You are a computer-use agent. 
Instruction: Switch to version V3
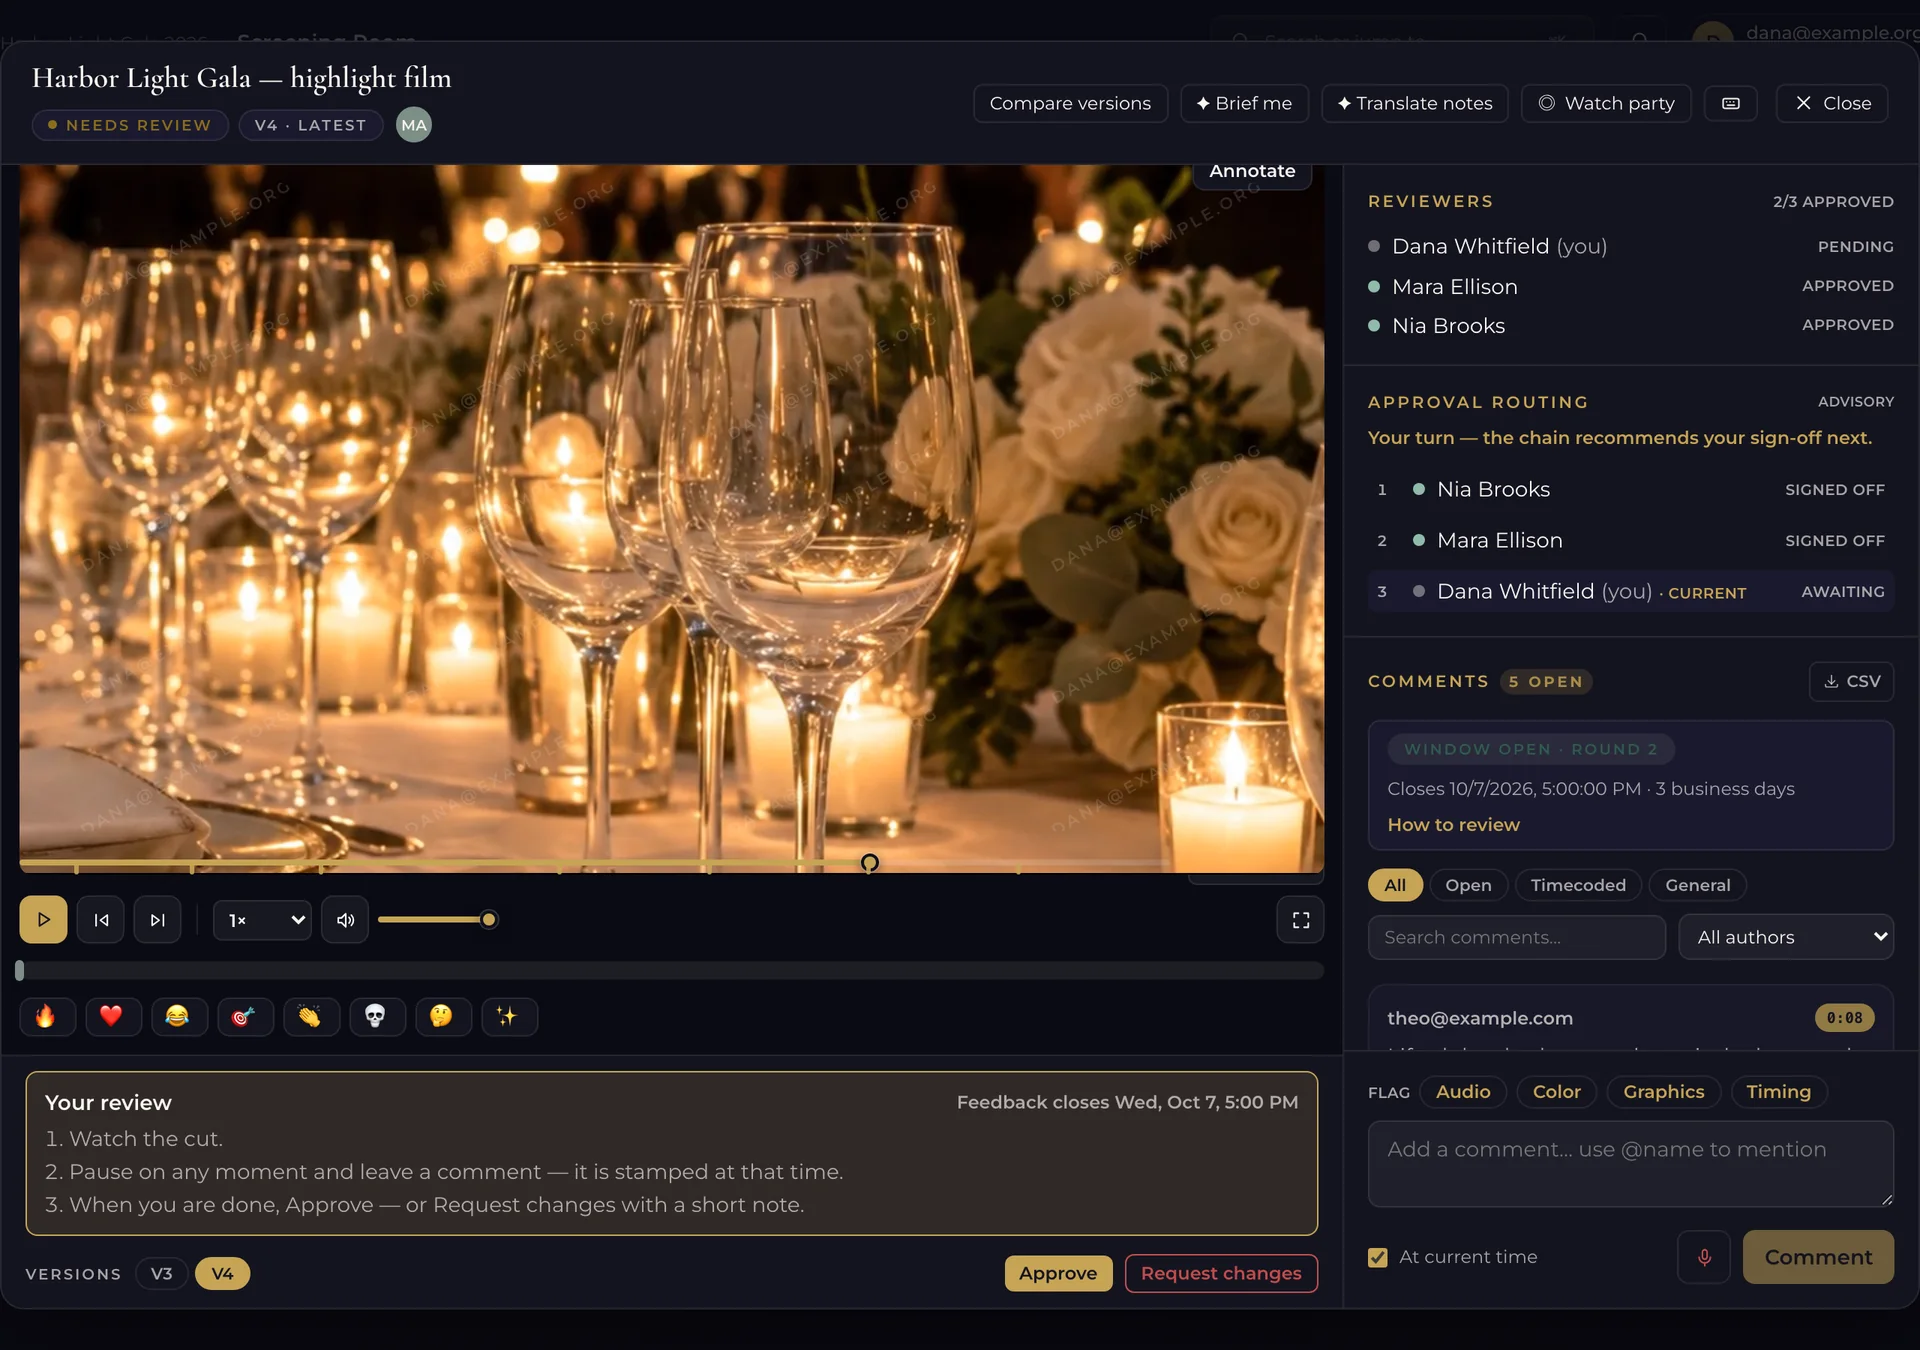click(162, 1274)
